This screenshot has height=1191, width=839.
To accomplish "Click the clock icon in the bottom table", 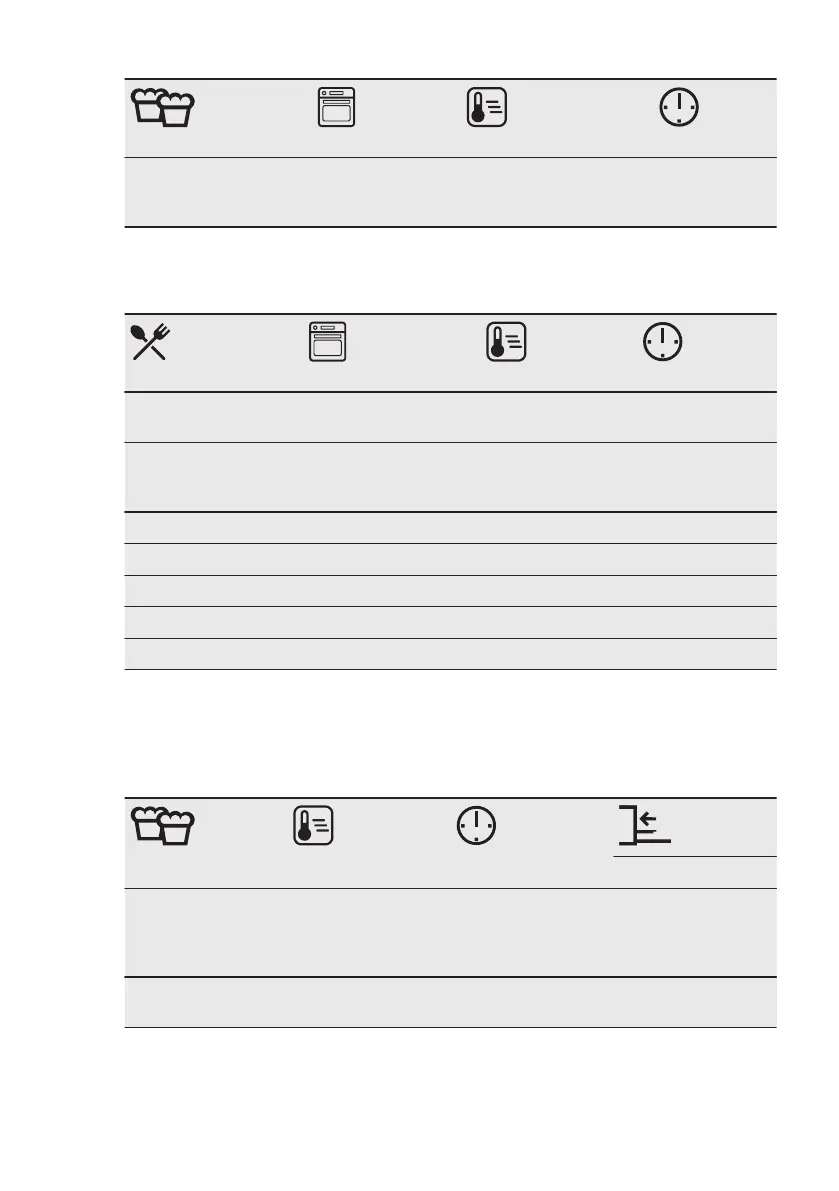I will pos(476,826).
